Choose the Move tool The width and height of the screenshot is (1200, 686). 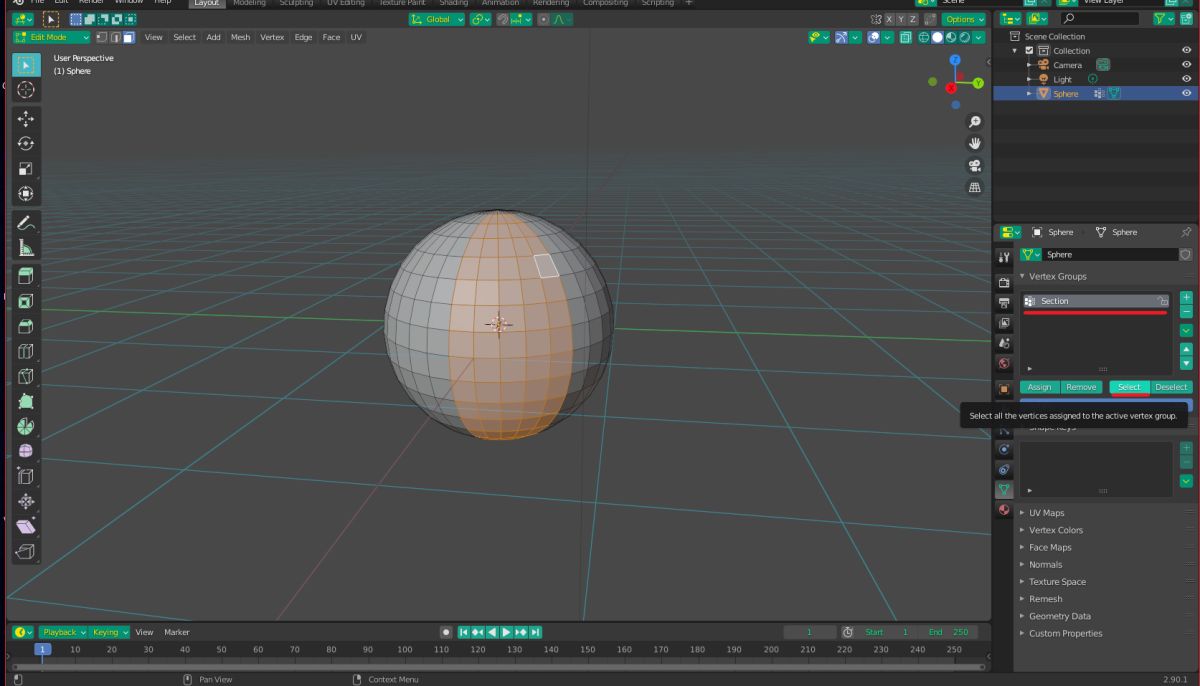tap(26, 119)
